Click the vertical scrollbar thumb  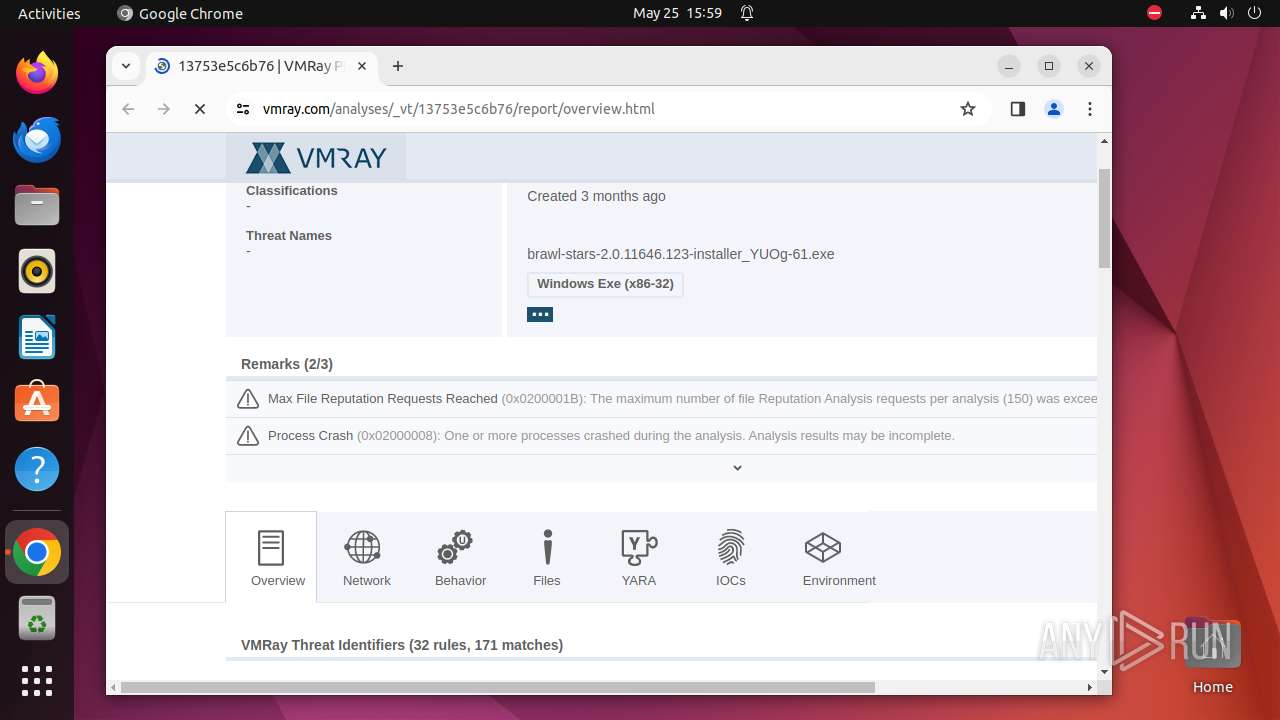[1104, 218]
